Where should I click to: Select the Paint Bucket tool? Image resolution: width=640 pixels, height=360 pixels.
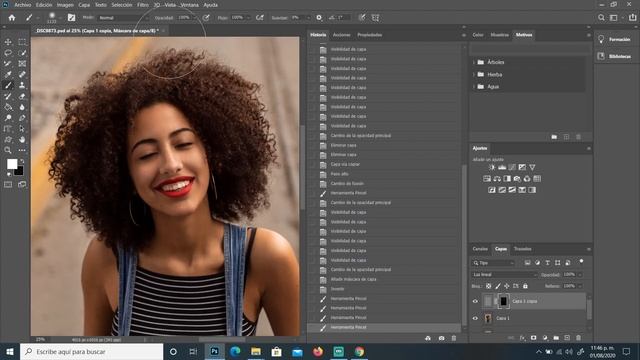pyautogui.click(x=8, y=107)
